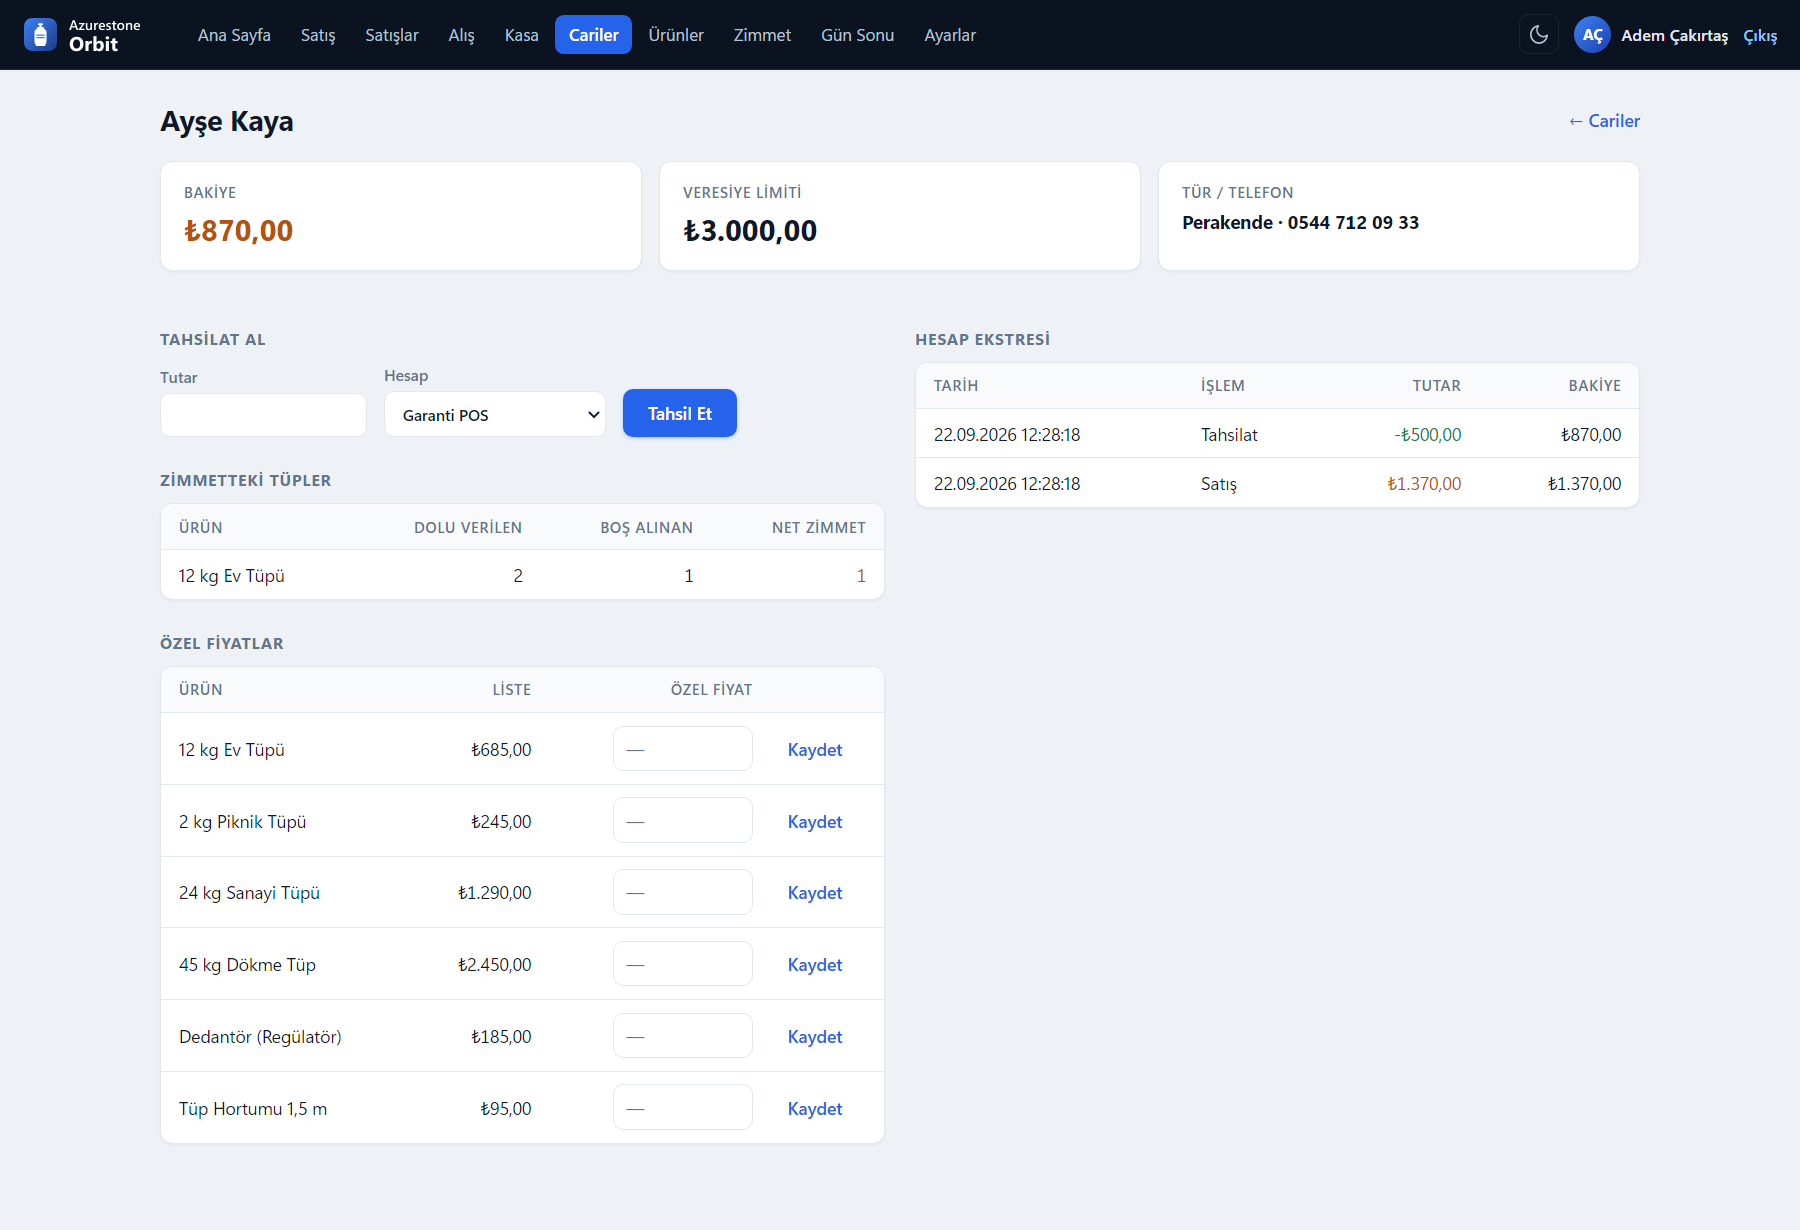Focus special price field for Dedantör (Regülatör)
This screenshot has height=1230, width=1800.
pyautogui.click(x=683, y=1036)
